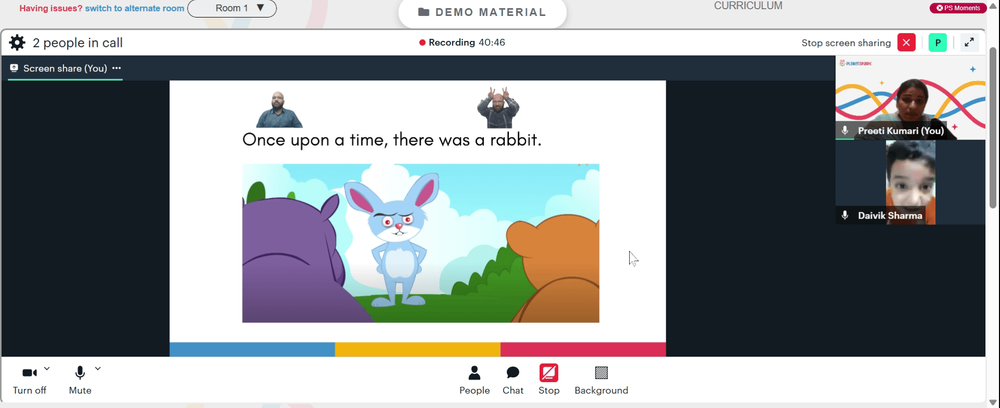
Task: Click the rabbit cartoon illustration
Action: coord(420,243)
